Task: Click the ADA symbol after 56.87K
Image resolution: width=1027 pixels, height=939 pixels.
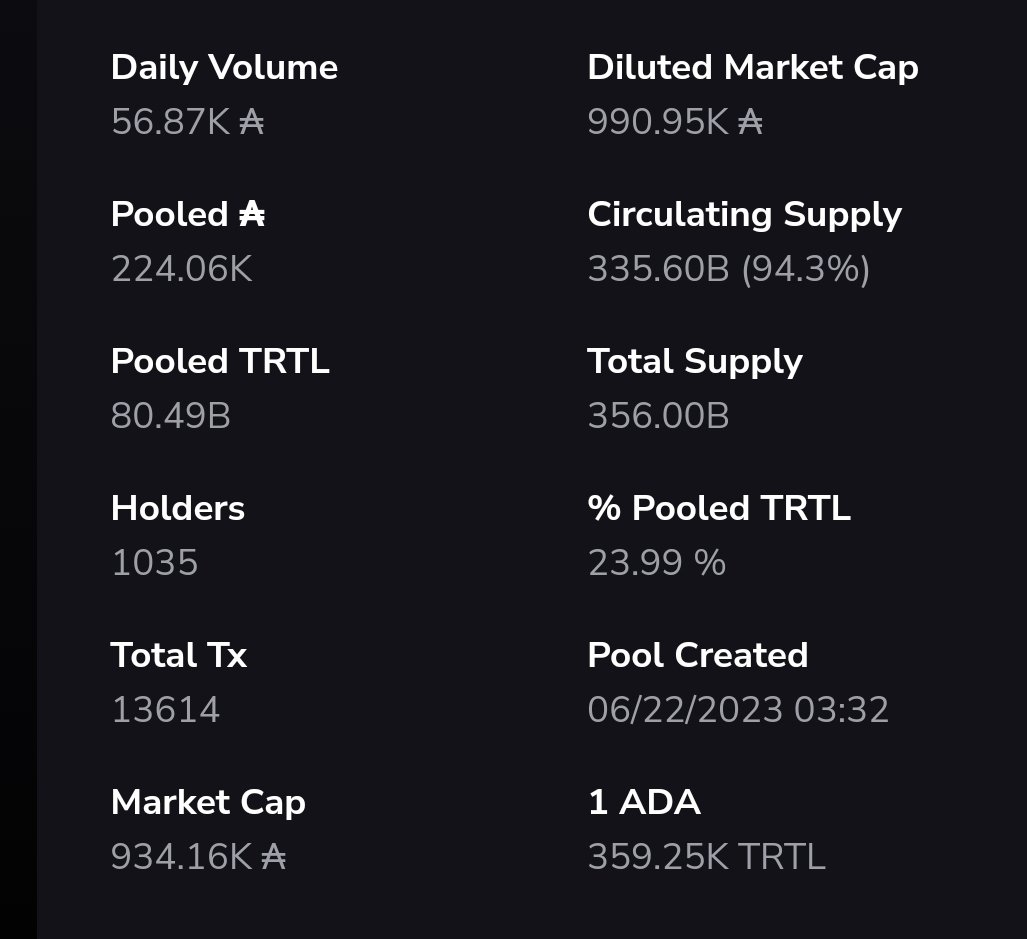Action: click(252, 122)
